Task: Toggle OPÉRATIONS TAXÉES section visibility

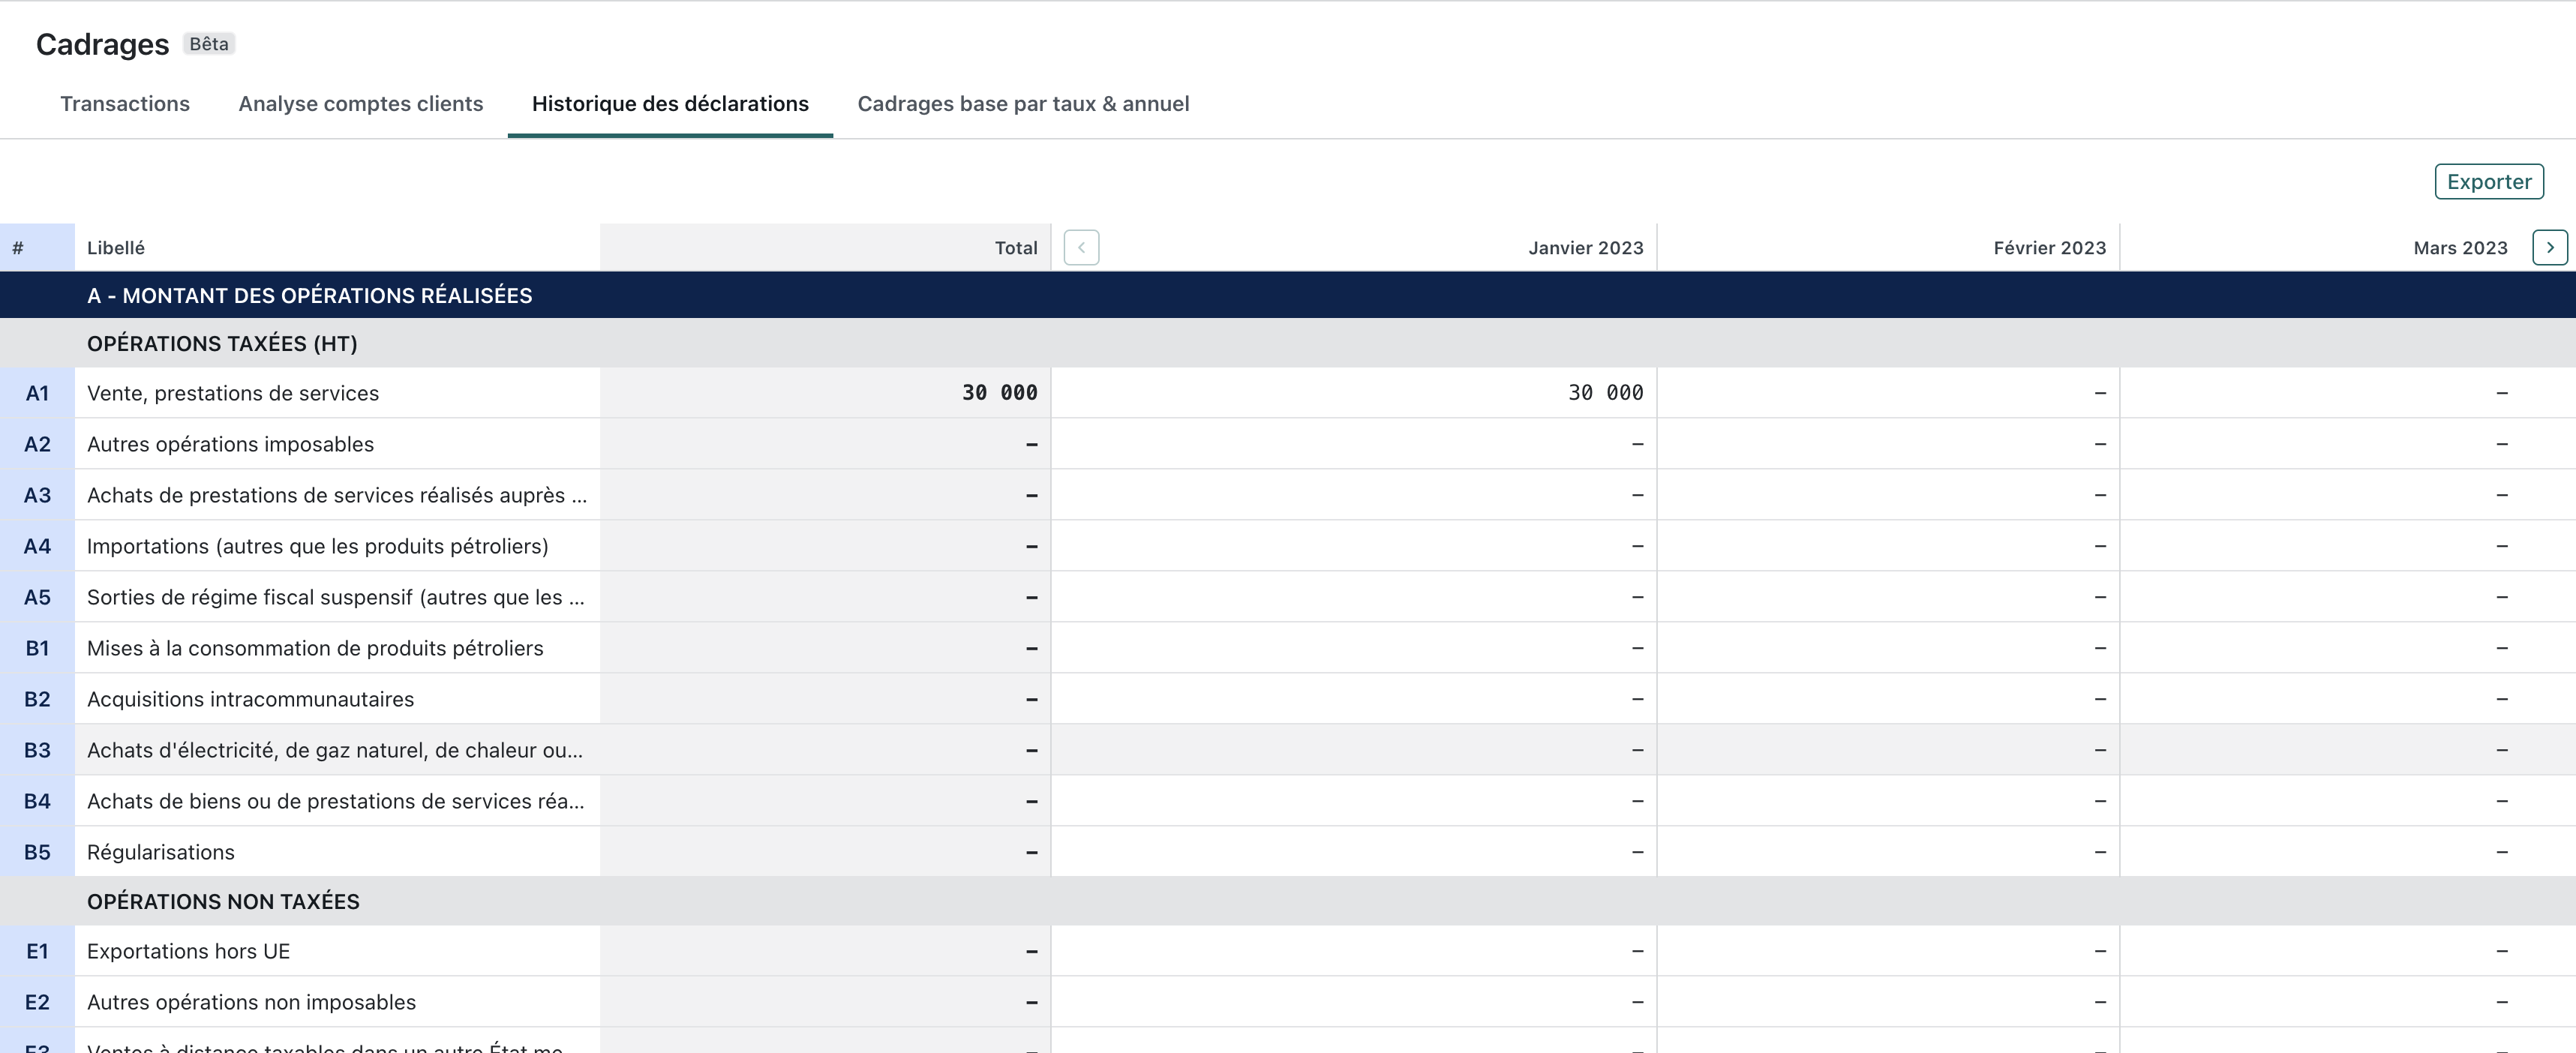Action: pyautogui.click(x=224, y=342)
